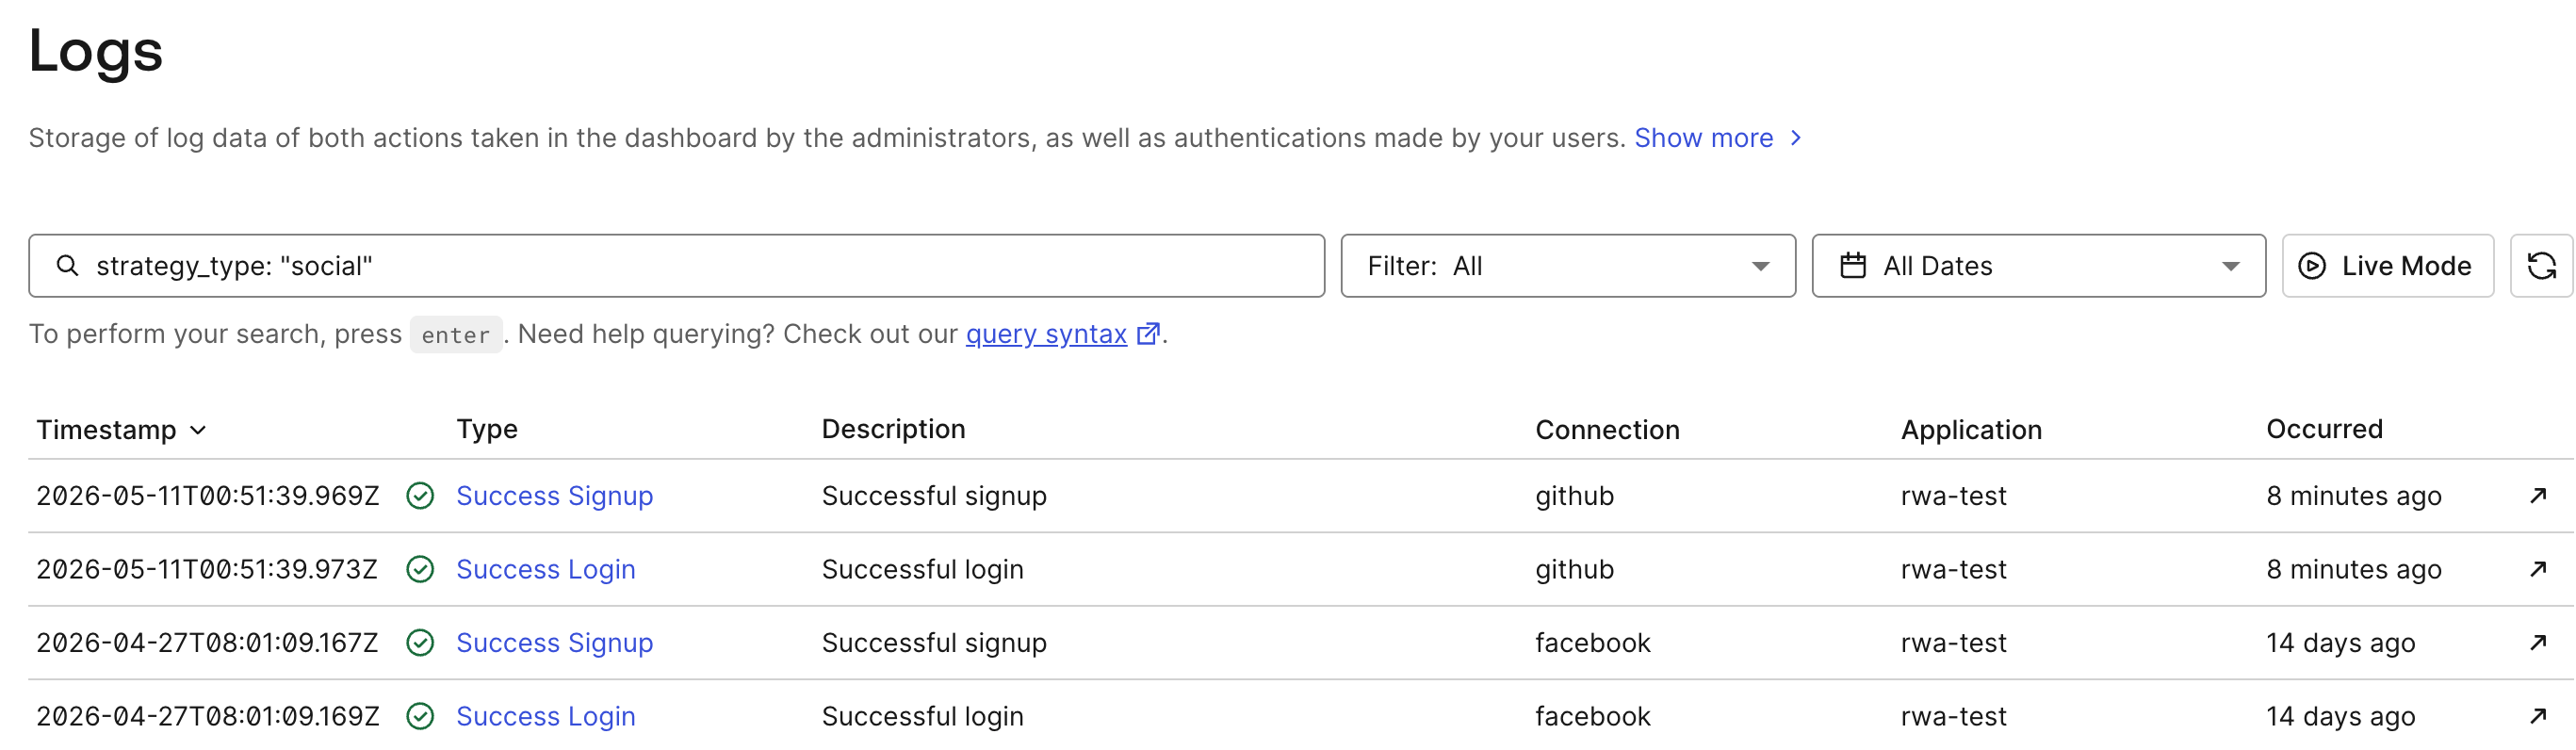Click rwa-test in github Success Signup row
Image resolution: width=2576 pixels, height=750 pixels.
(1953, 496)
